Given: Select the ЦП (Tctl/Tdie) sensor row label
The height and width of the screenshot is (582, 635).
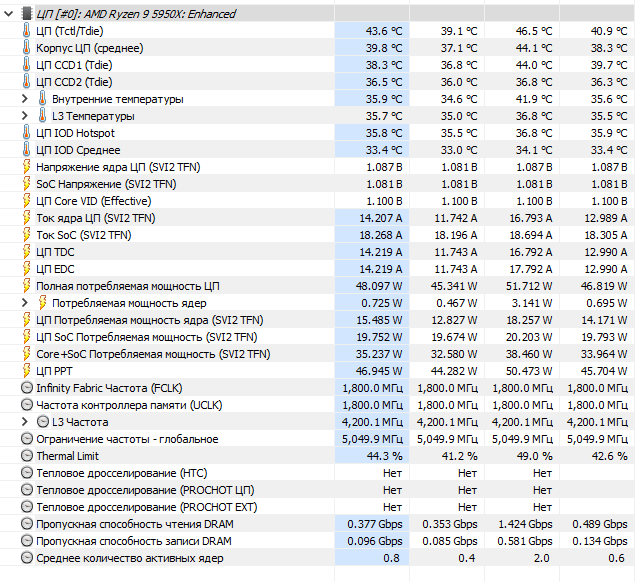Looking at the screenshot, I should (70, 31).
